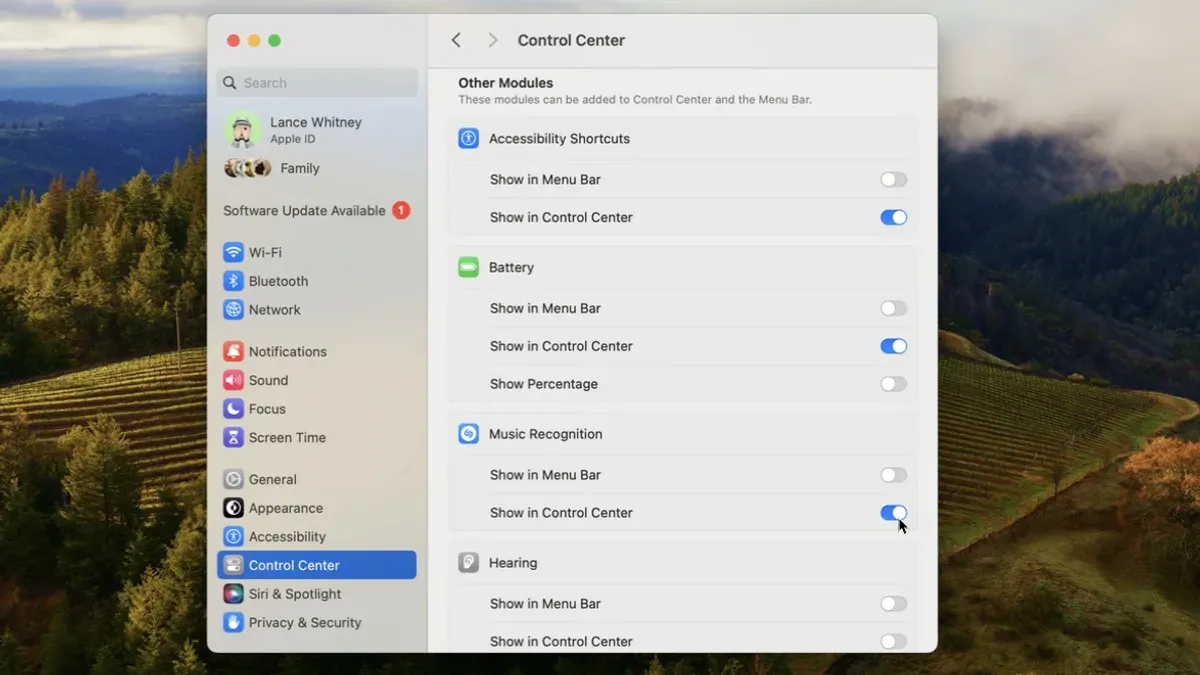Click the 'Music Recognition' module title
Viewport: 1200px width, 675px height.
click(545, 434)
